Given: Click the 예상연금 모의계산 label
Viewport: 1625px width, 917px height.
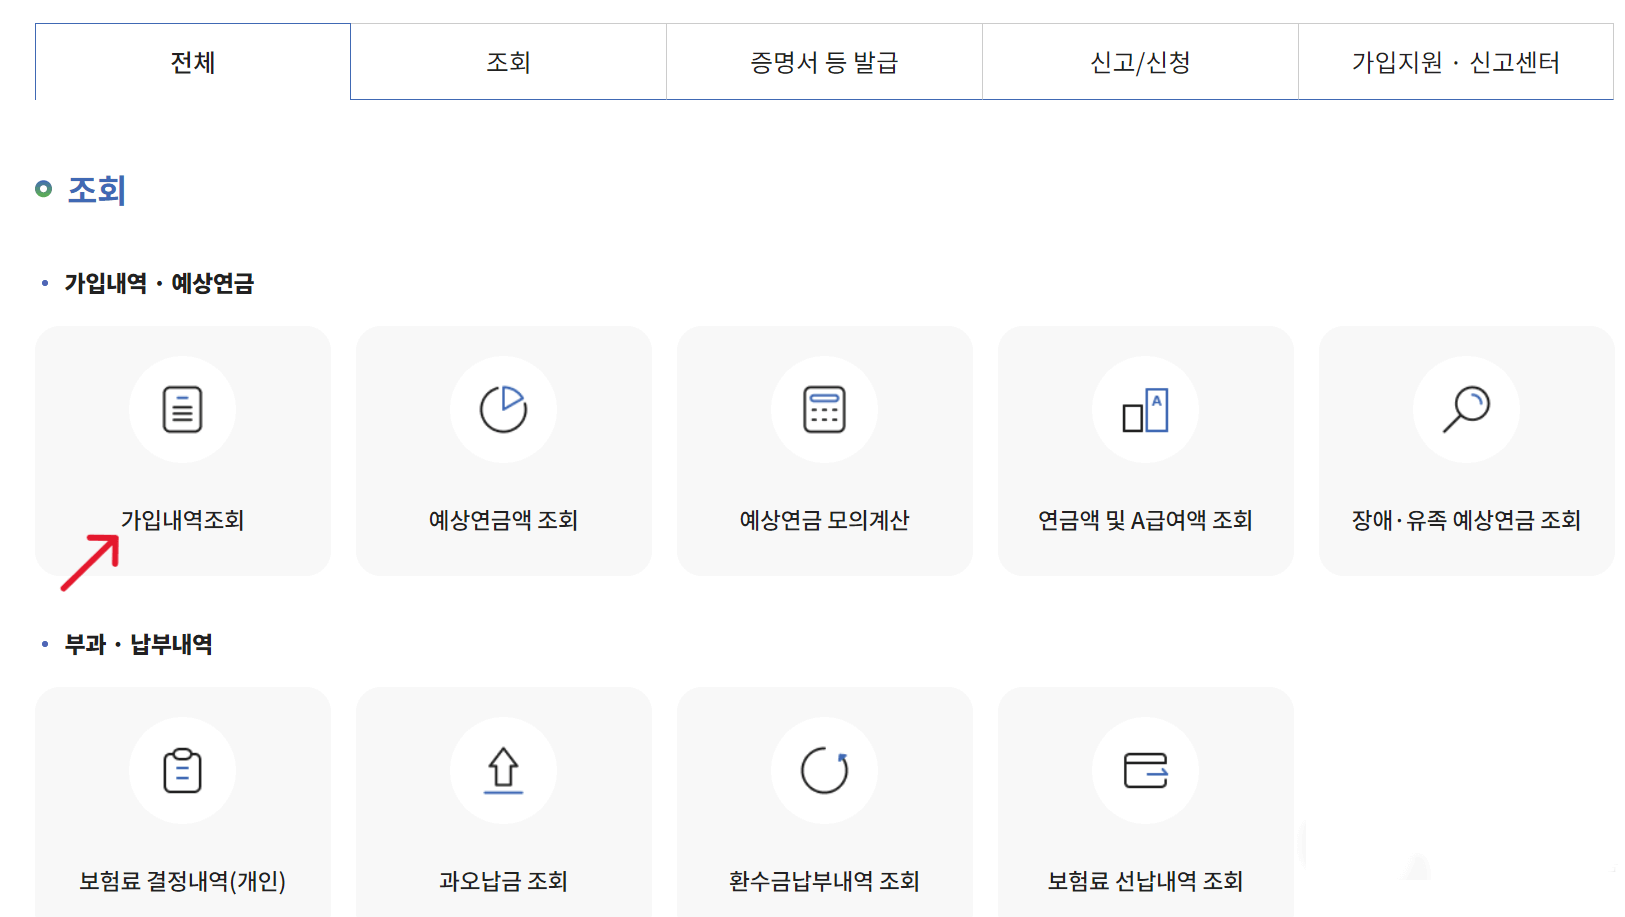Looking at the screenshot, I should pyautogui.click(x=825, y=520).
